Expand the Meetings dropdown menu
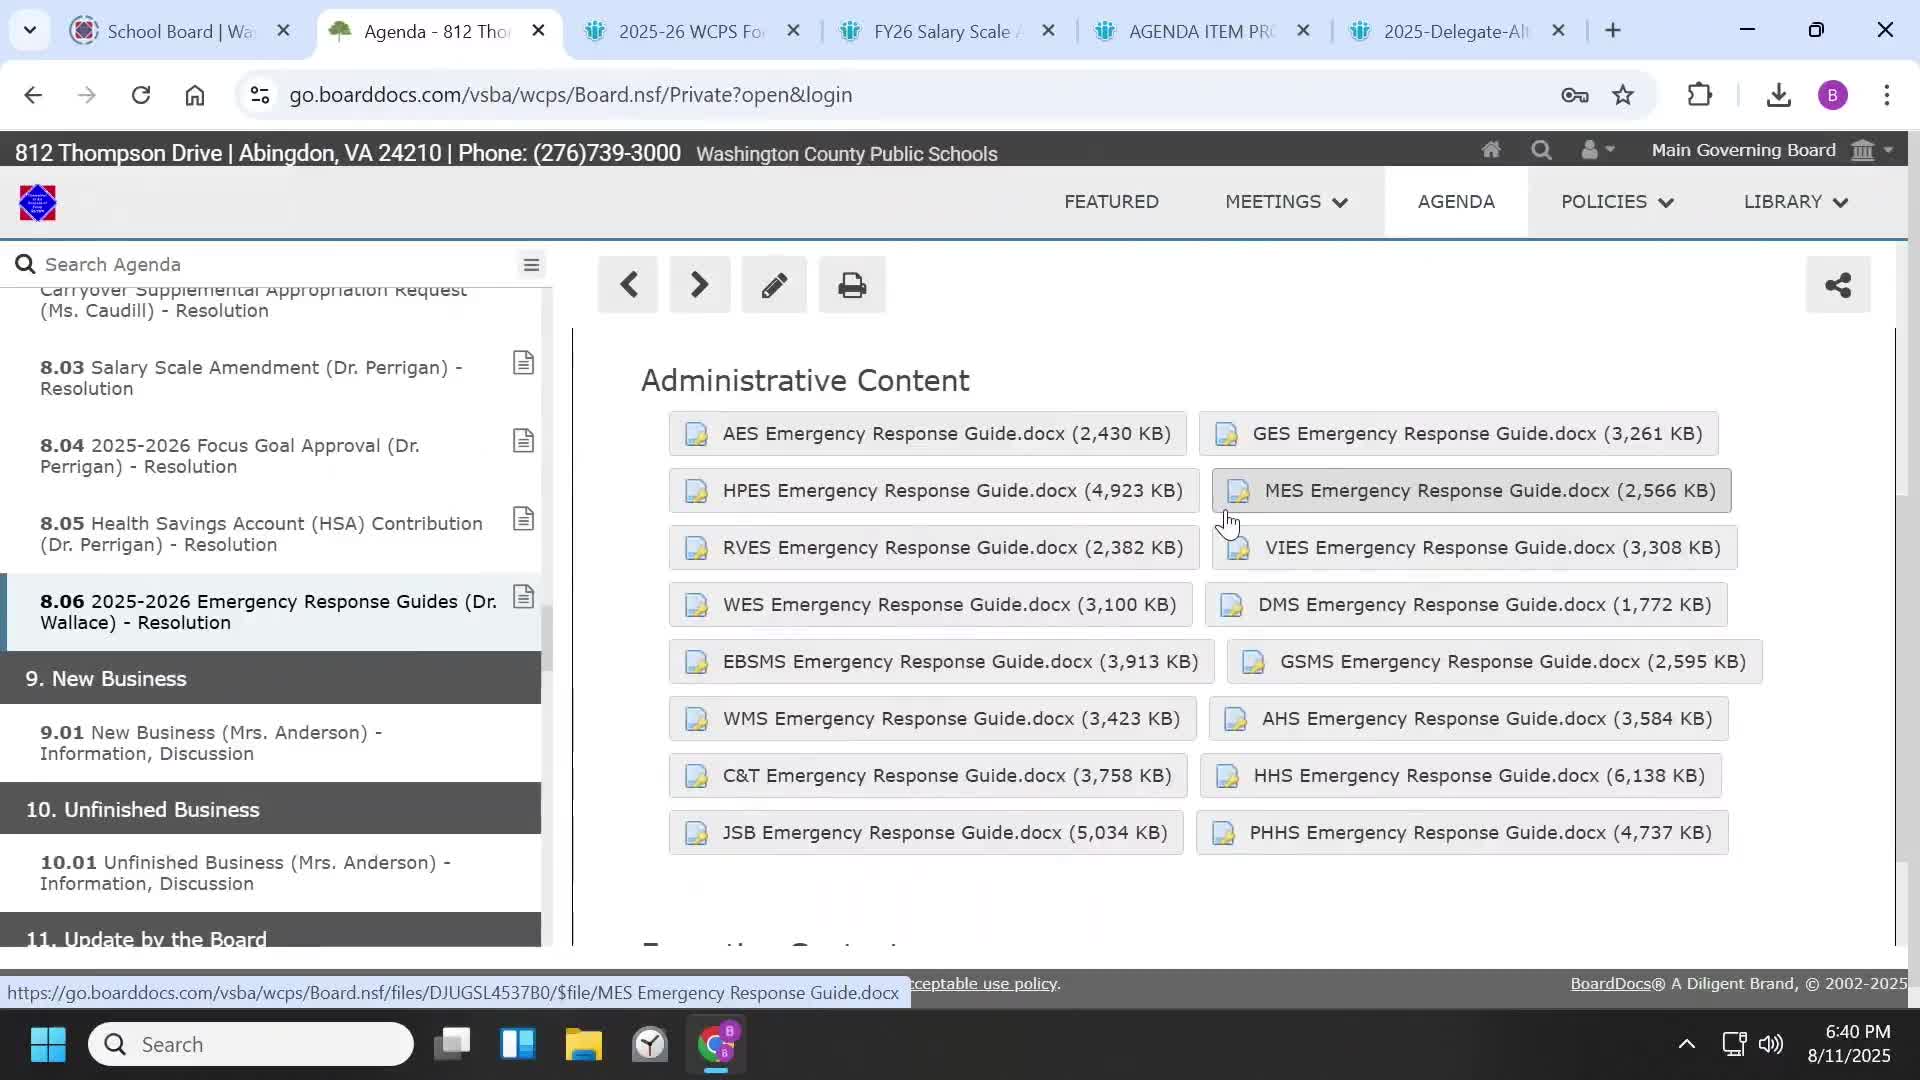The width and height of the screenshot is (1920, 1080). (x=1286, y=202)
